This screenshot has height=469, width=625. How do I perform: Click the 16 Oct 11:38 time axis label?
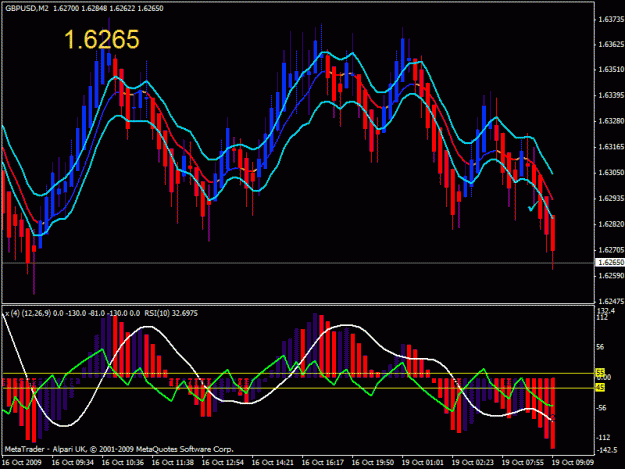tap(173, 462)
